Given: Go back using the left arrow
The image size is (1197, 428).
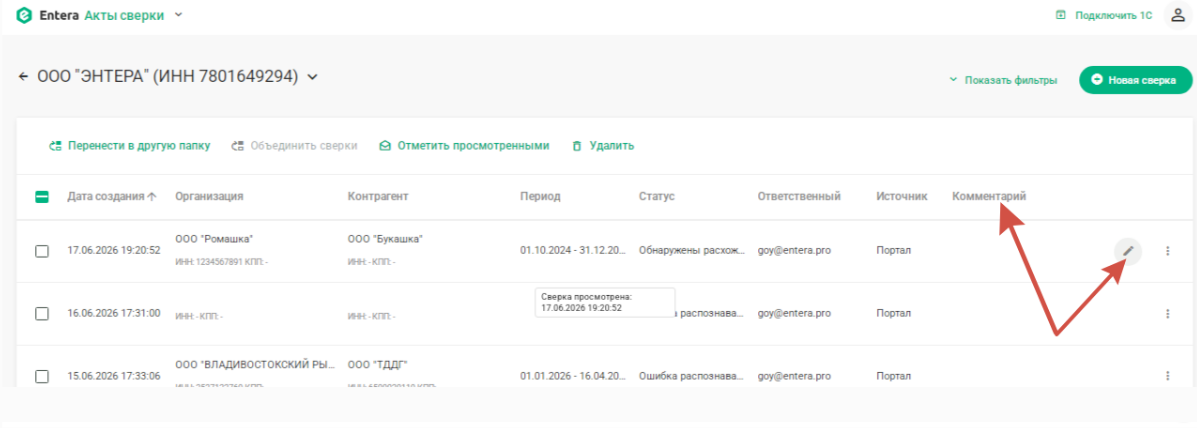Looking at the screenshot, I should click(x=24, y=76).
